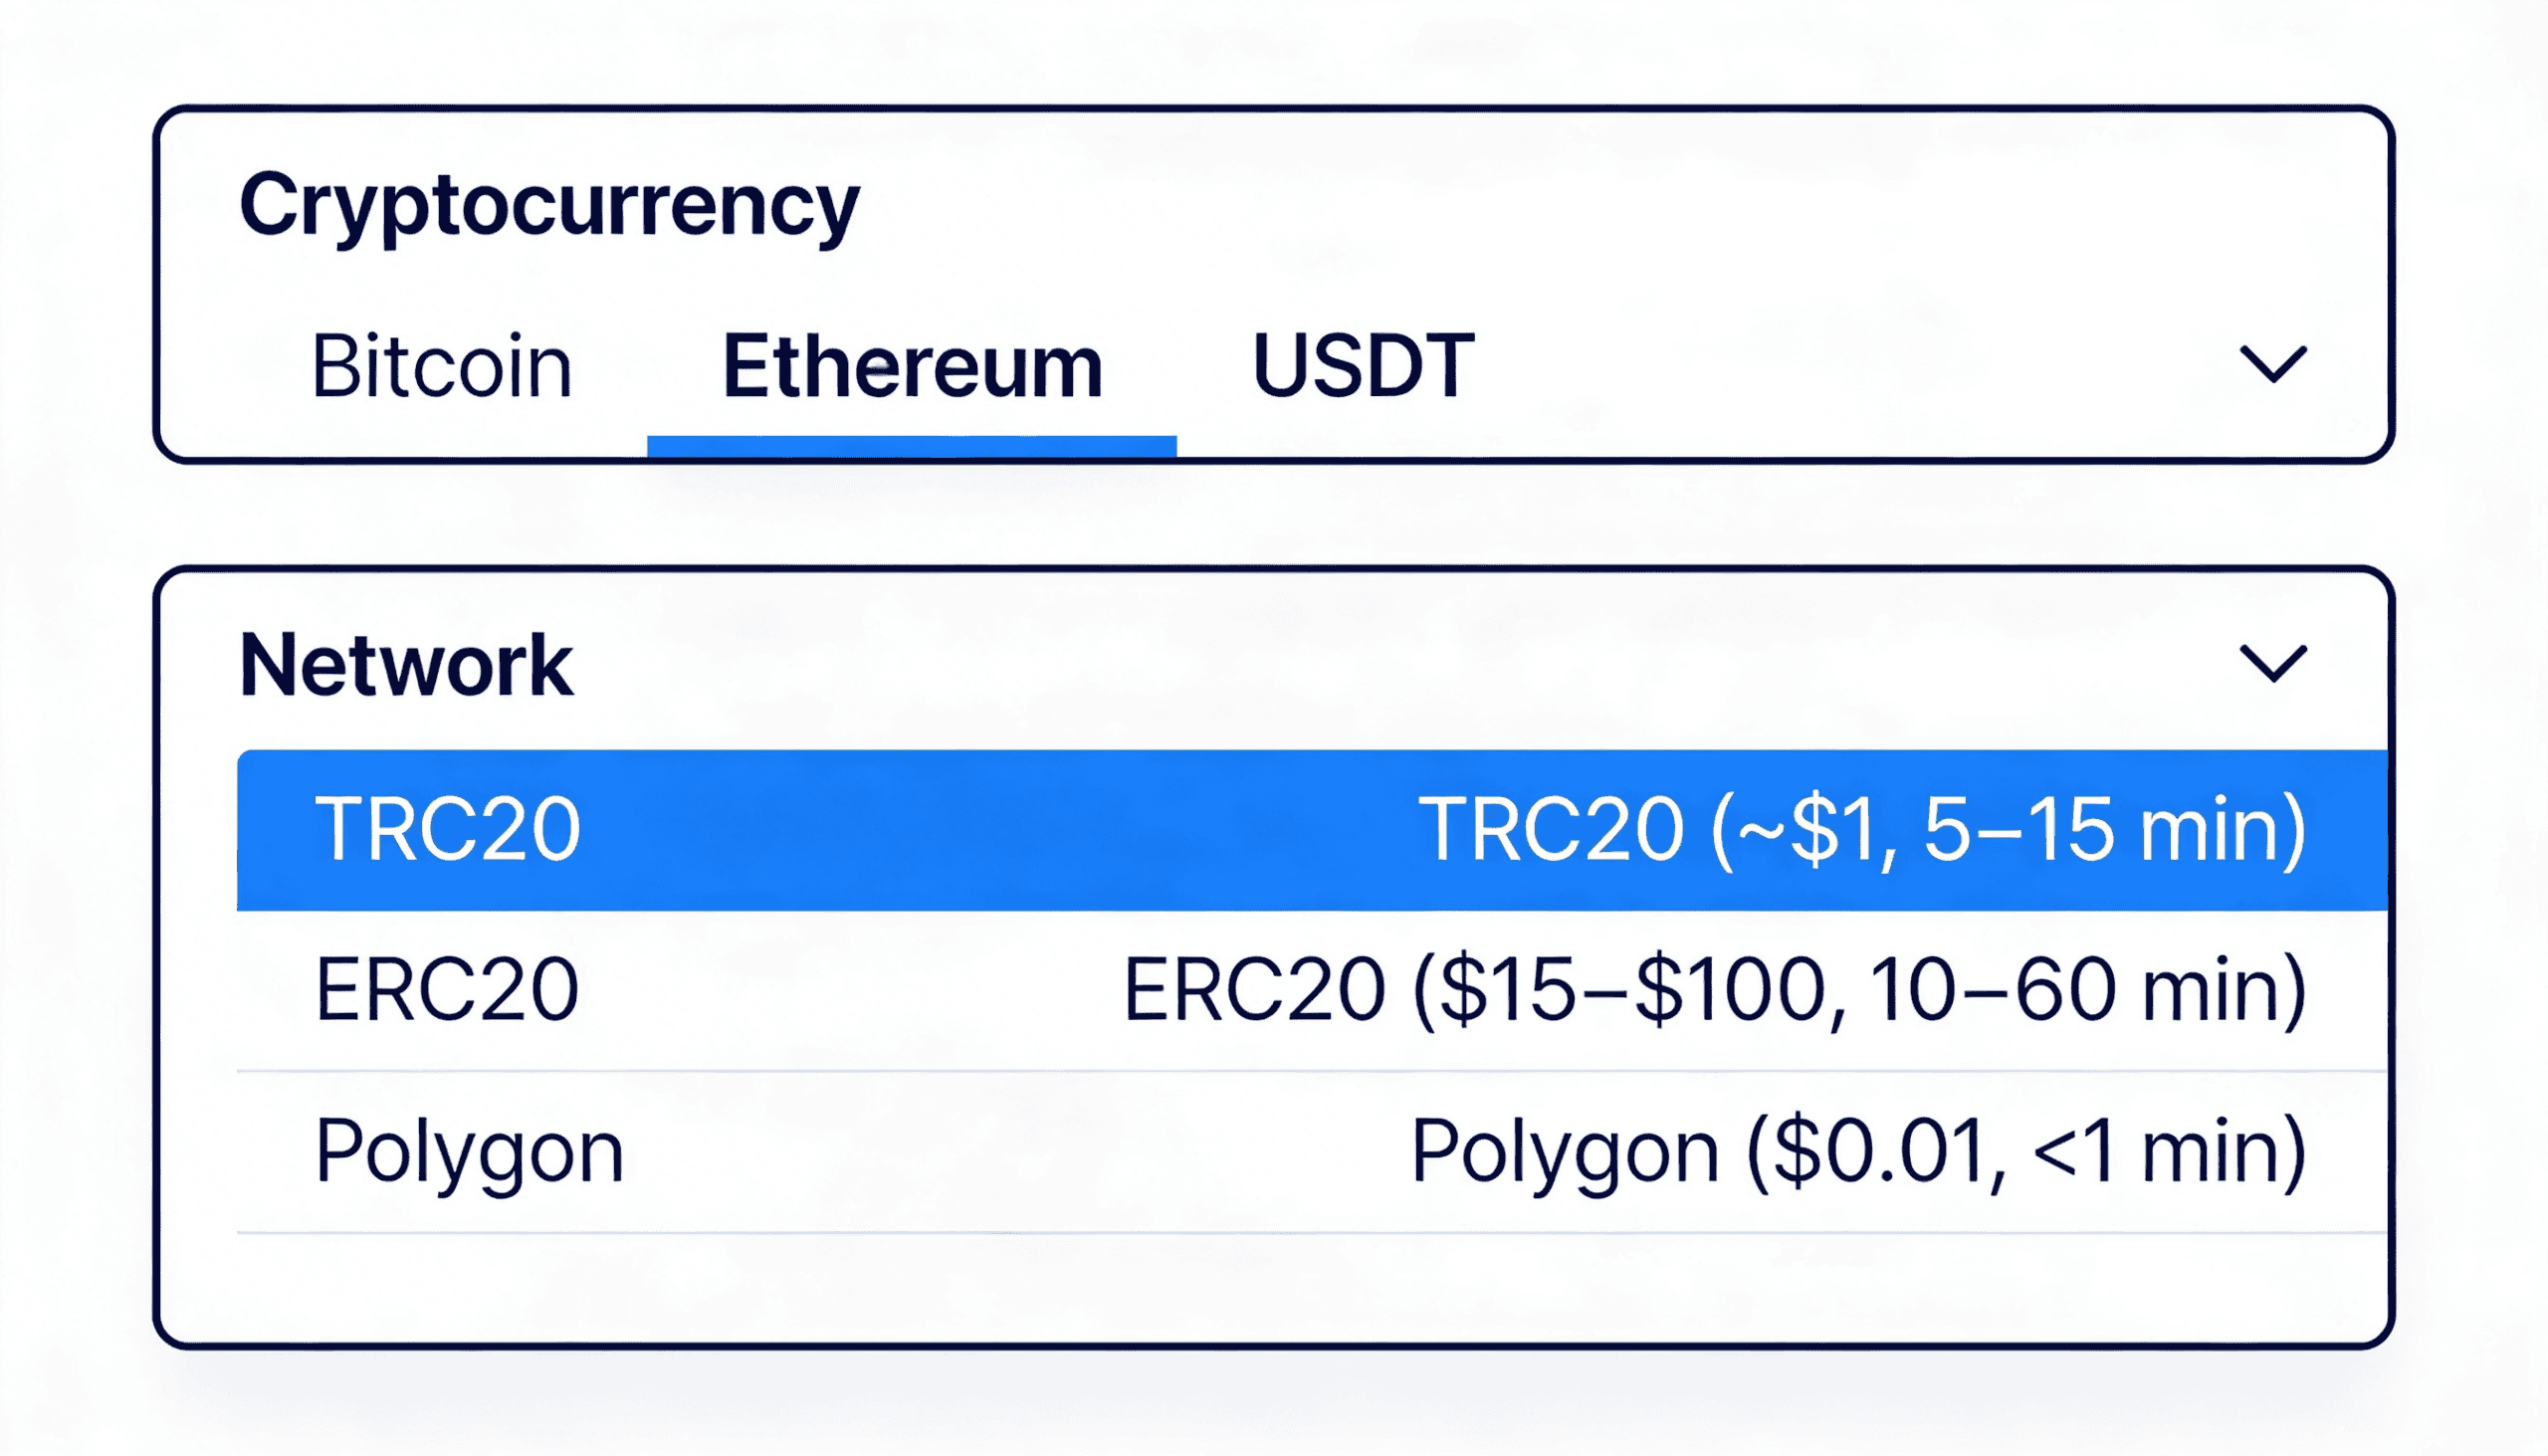Image resolution: width=2548 pixels, height=1456 pixels.
Task: Click blank header space right of Network label
Action: [1400, 665]
